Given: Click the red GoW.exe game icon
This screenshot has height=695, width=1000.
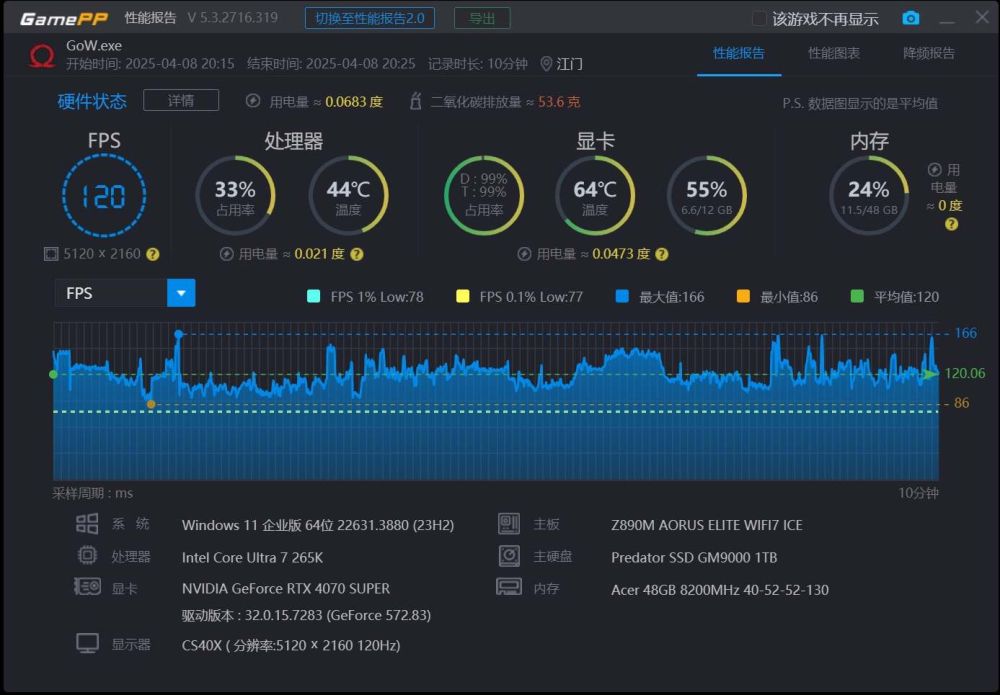Looking at the screenshot, I should point(42,55).
